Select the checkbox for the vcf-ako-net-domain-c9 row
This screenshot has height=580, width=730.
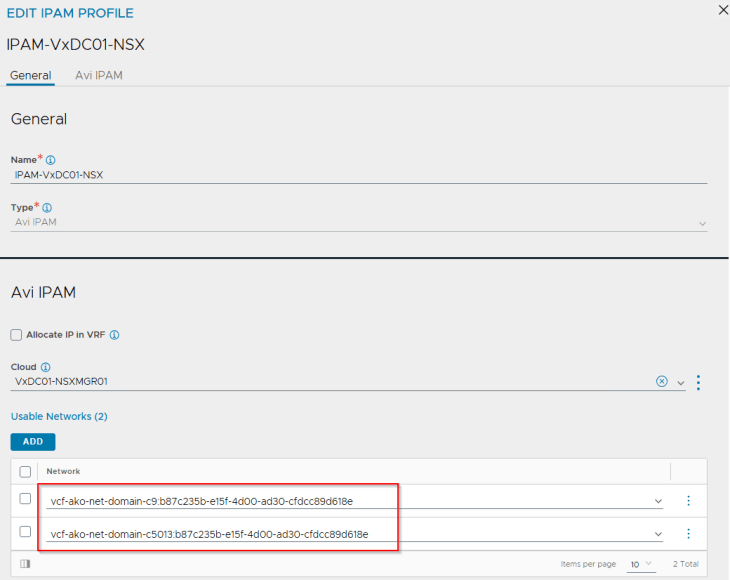coord(25,500)
